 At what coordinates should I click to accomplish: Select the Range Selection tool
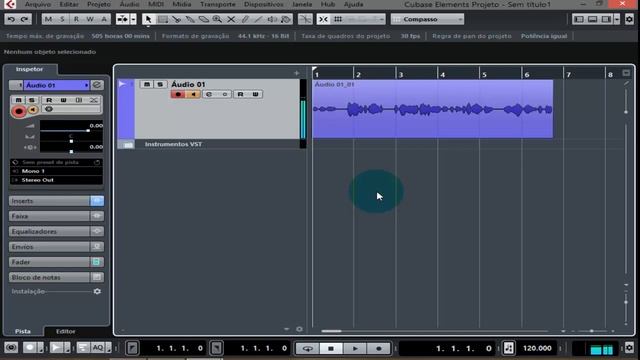click(162, 19)
